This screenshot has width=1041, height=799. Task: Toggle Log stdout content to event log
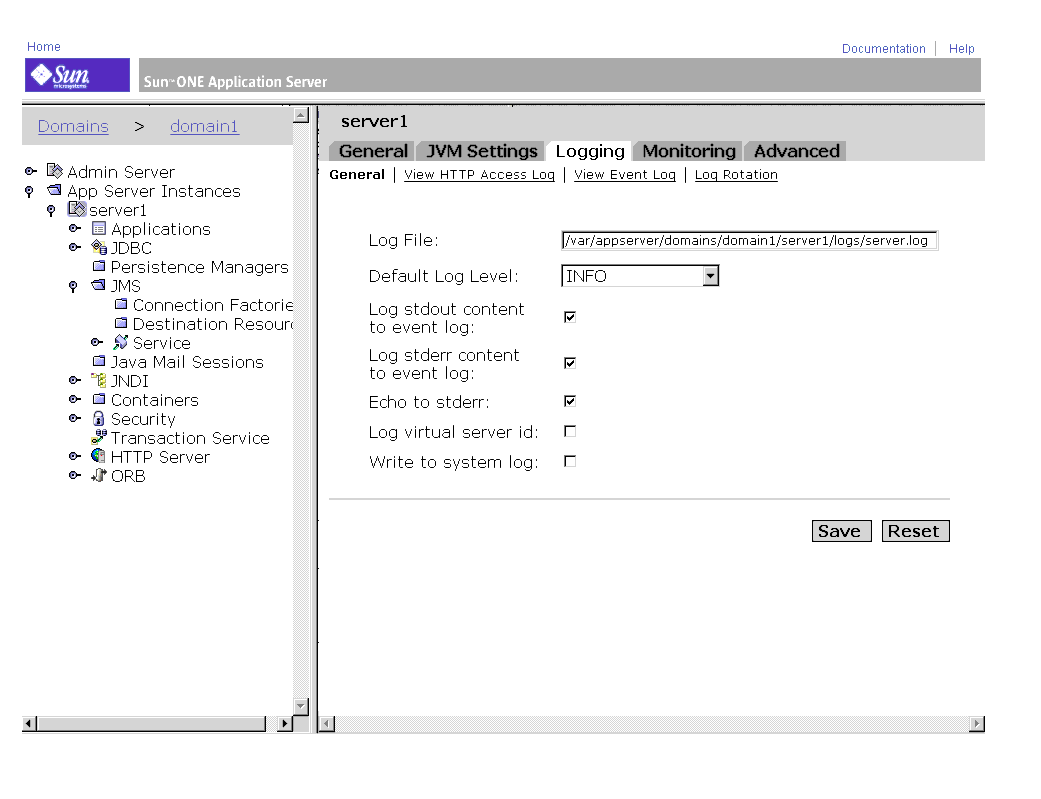pyautogui.click(x=570, y=317)
